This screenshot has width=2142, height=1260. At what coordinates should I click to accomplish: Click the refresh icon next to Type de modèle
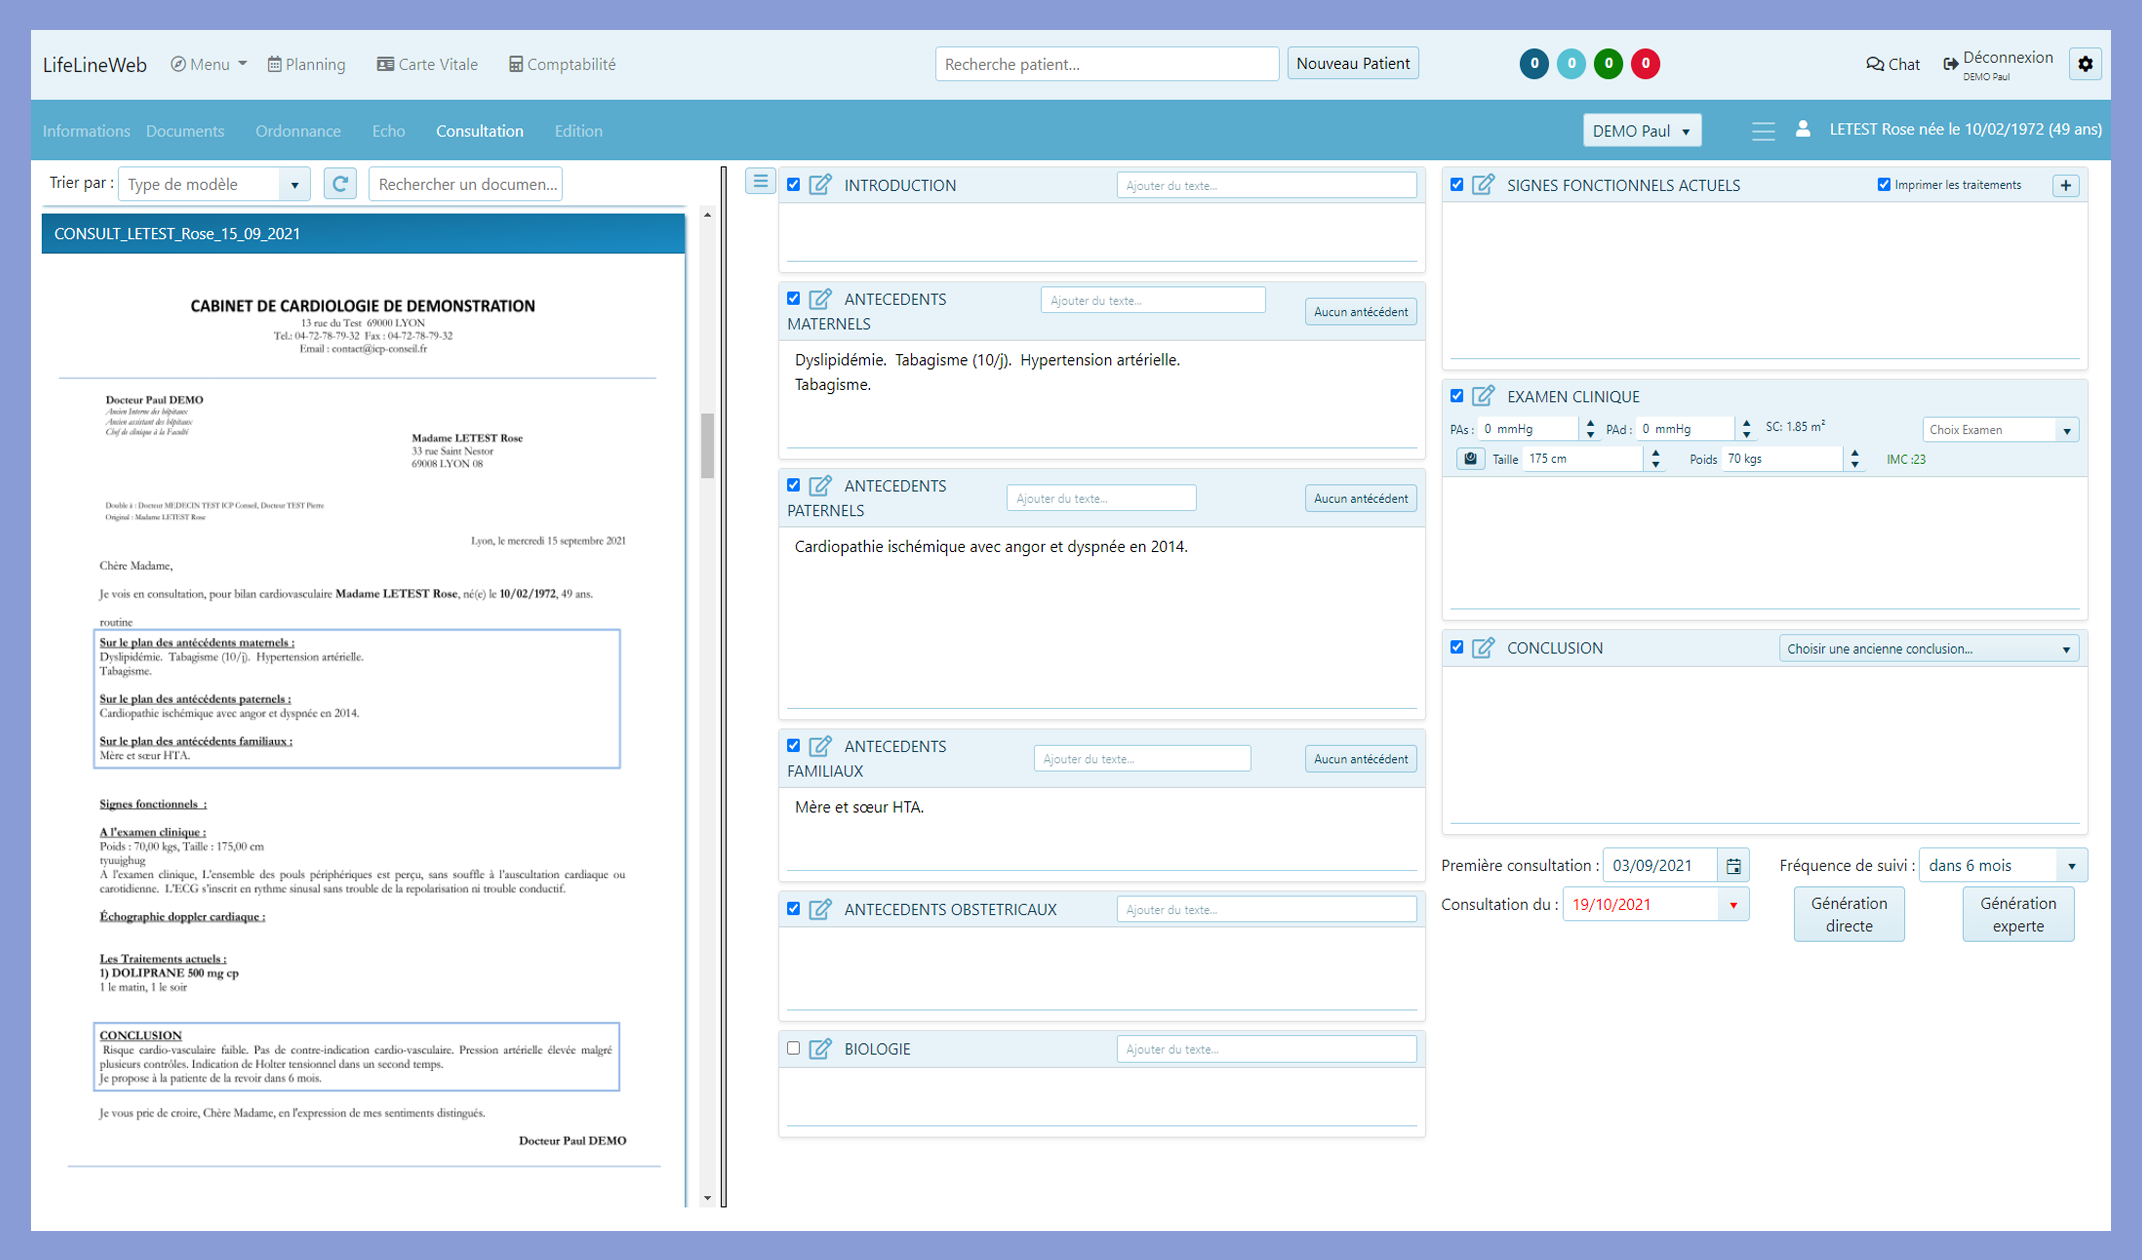pyautogui.click(x=340, y=184)
